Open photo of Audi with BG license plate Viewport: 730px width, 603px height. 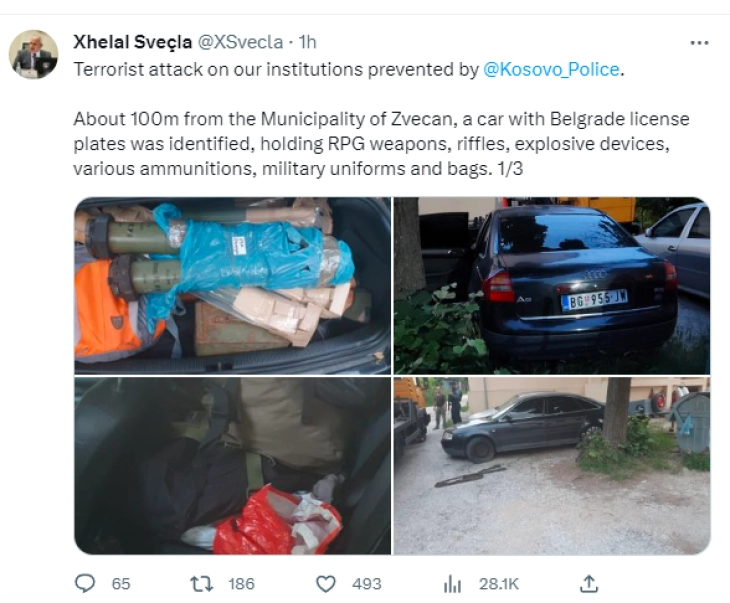click(x=552, y=285)
